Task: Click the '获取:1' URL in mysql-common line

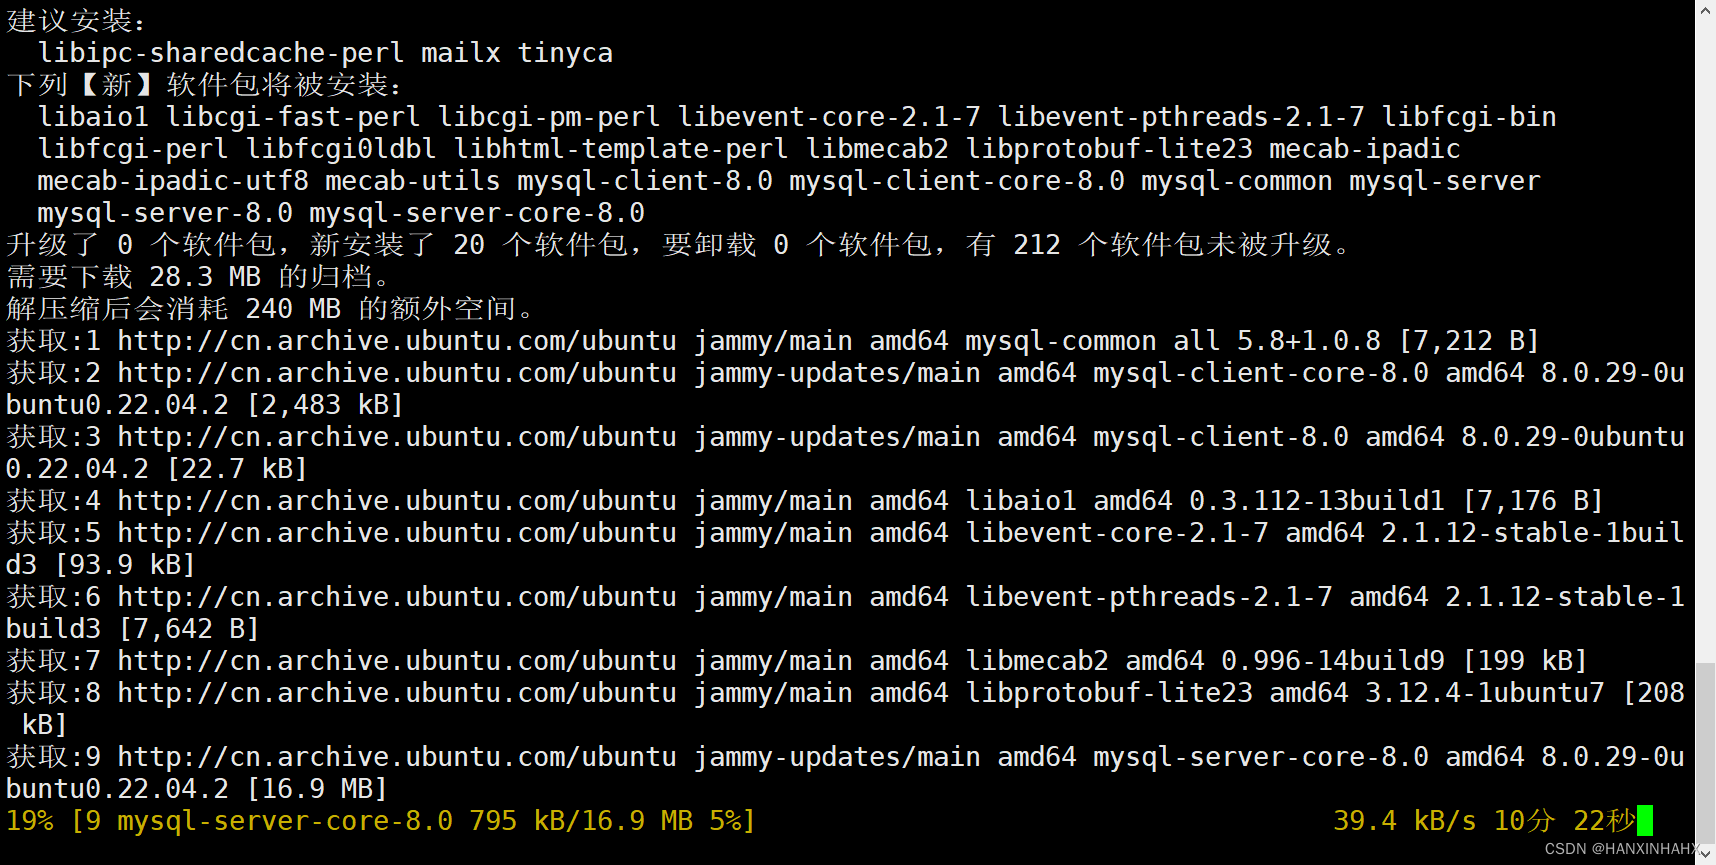Action: [x=397, y=341]
